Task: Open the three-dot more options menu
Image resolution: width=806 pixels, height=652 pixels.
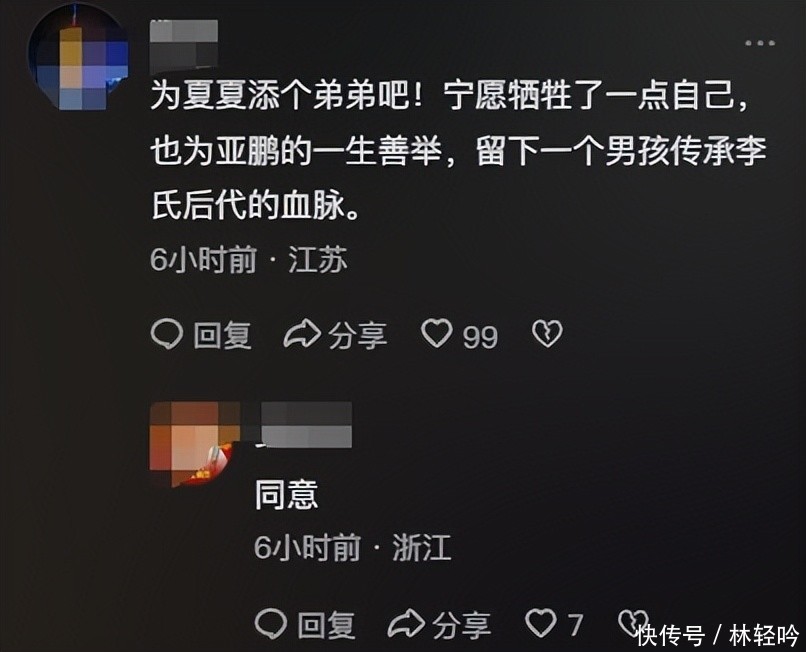Action: [760, 43]
